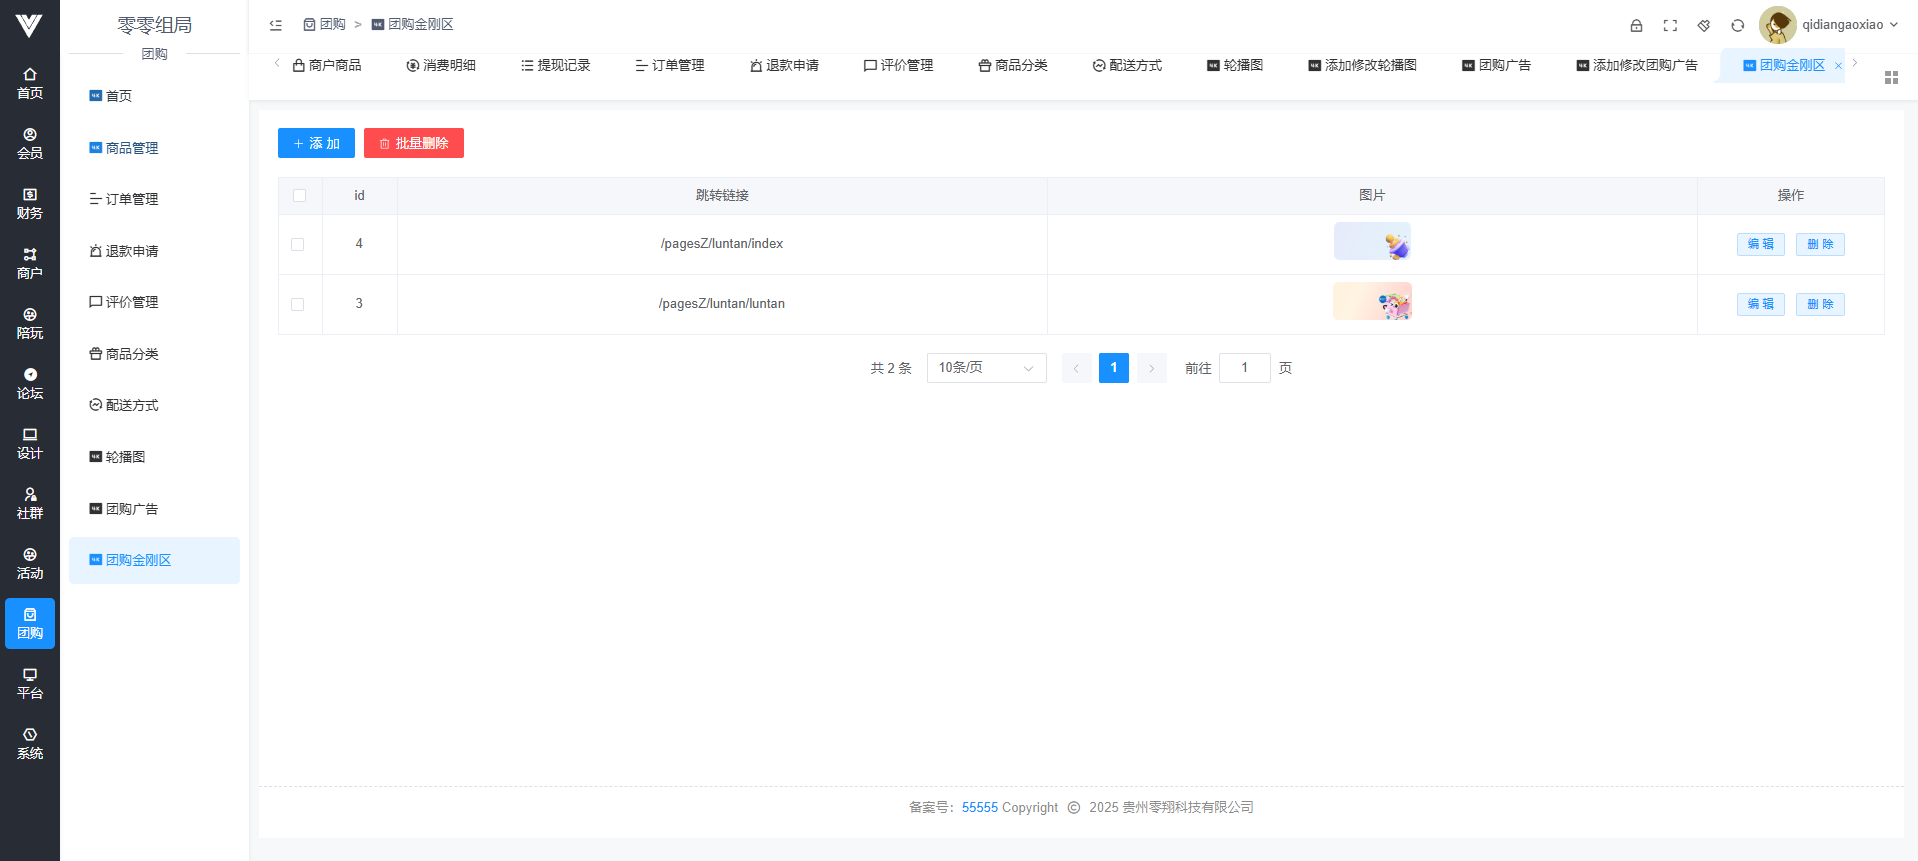Image resolution: width=1918 pixels, height=861 pixels.
Task: Click the blue 添加 button
Action: tap(316, 143)
